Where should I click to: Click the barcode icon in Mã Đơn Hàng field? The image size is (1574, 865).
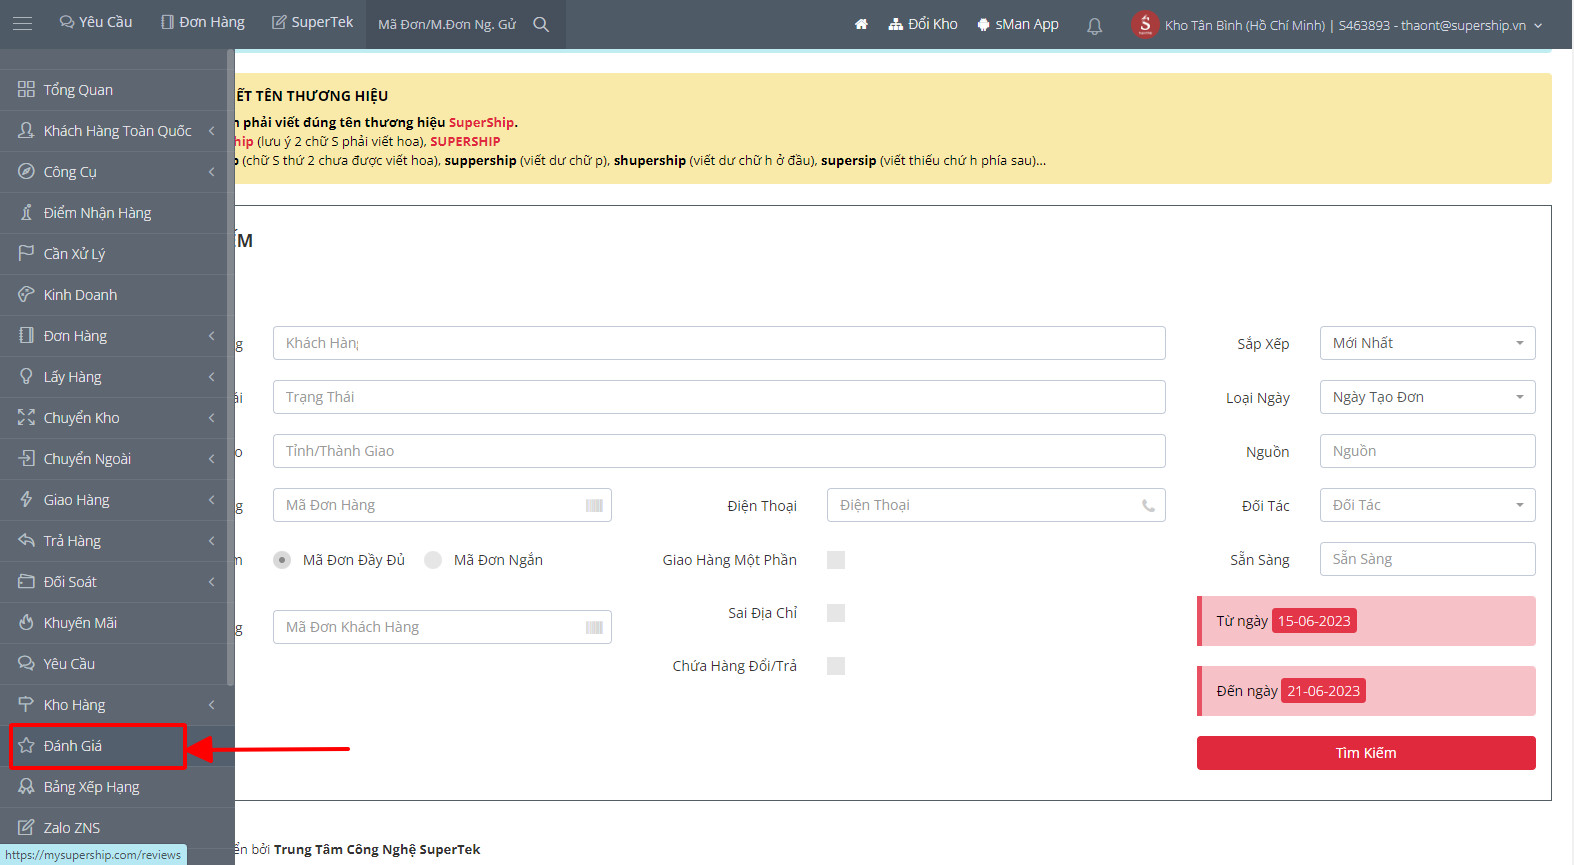(x=594, y=505)
